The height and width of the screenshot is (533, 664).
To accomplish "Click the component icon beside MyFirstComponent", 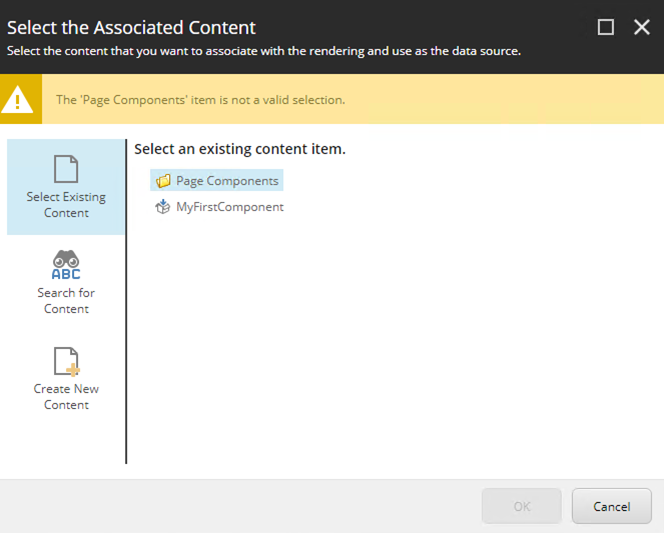I will pyautogui.click(x=163, y=207).
